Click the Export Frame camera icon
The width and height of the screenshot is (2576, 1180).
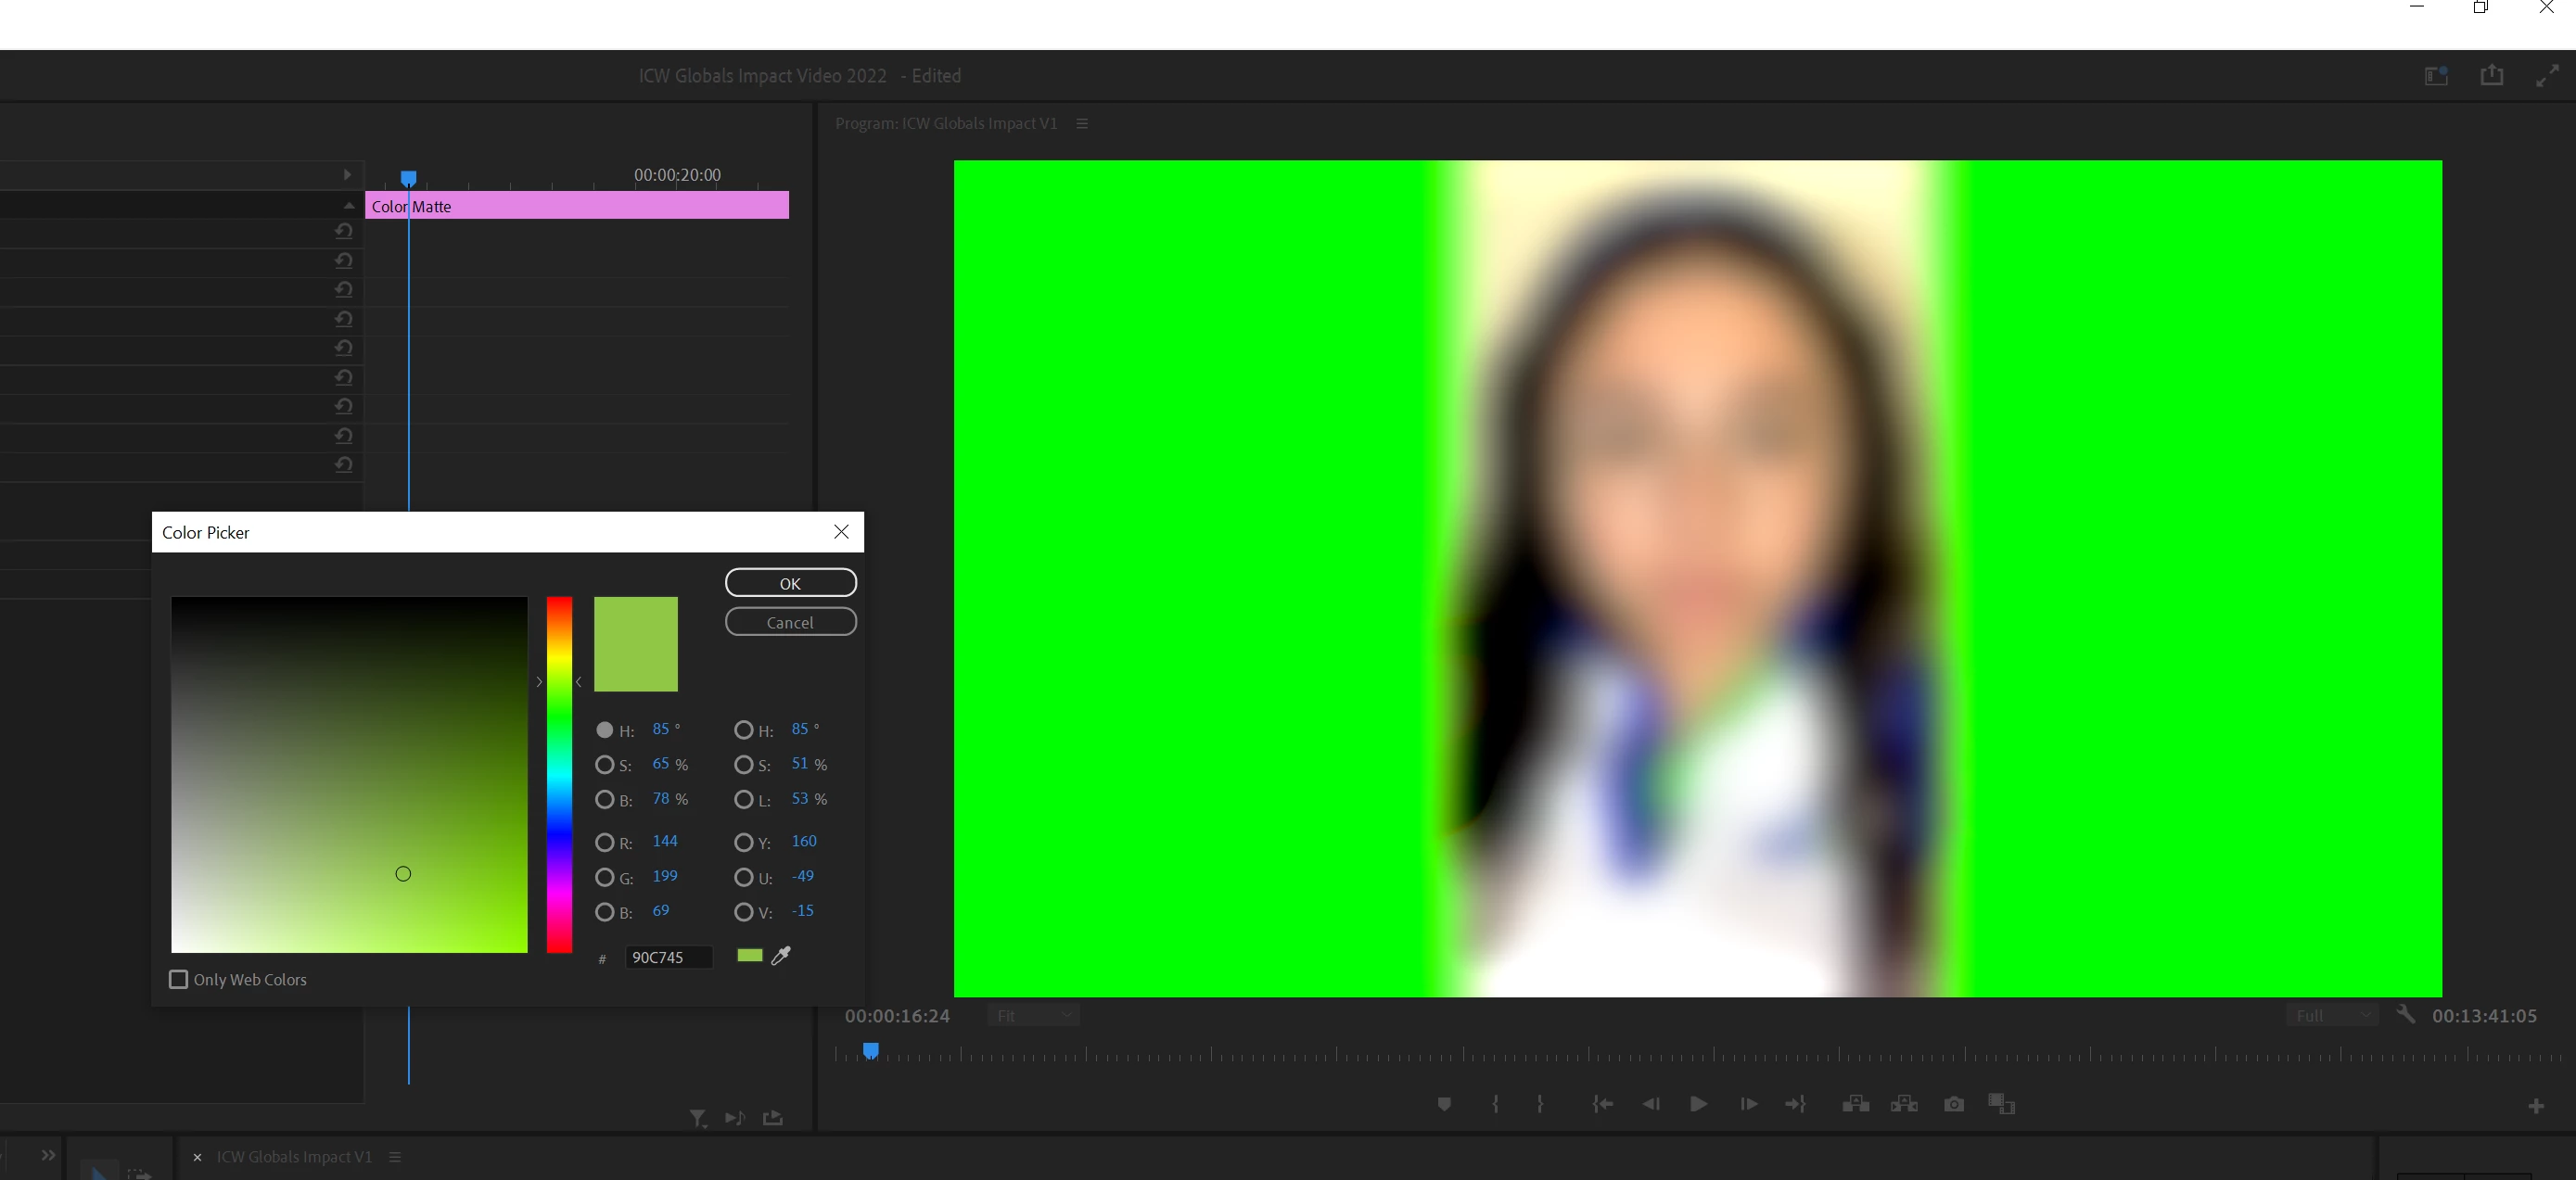coord(1953,1104)
